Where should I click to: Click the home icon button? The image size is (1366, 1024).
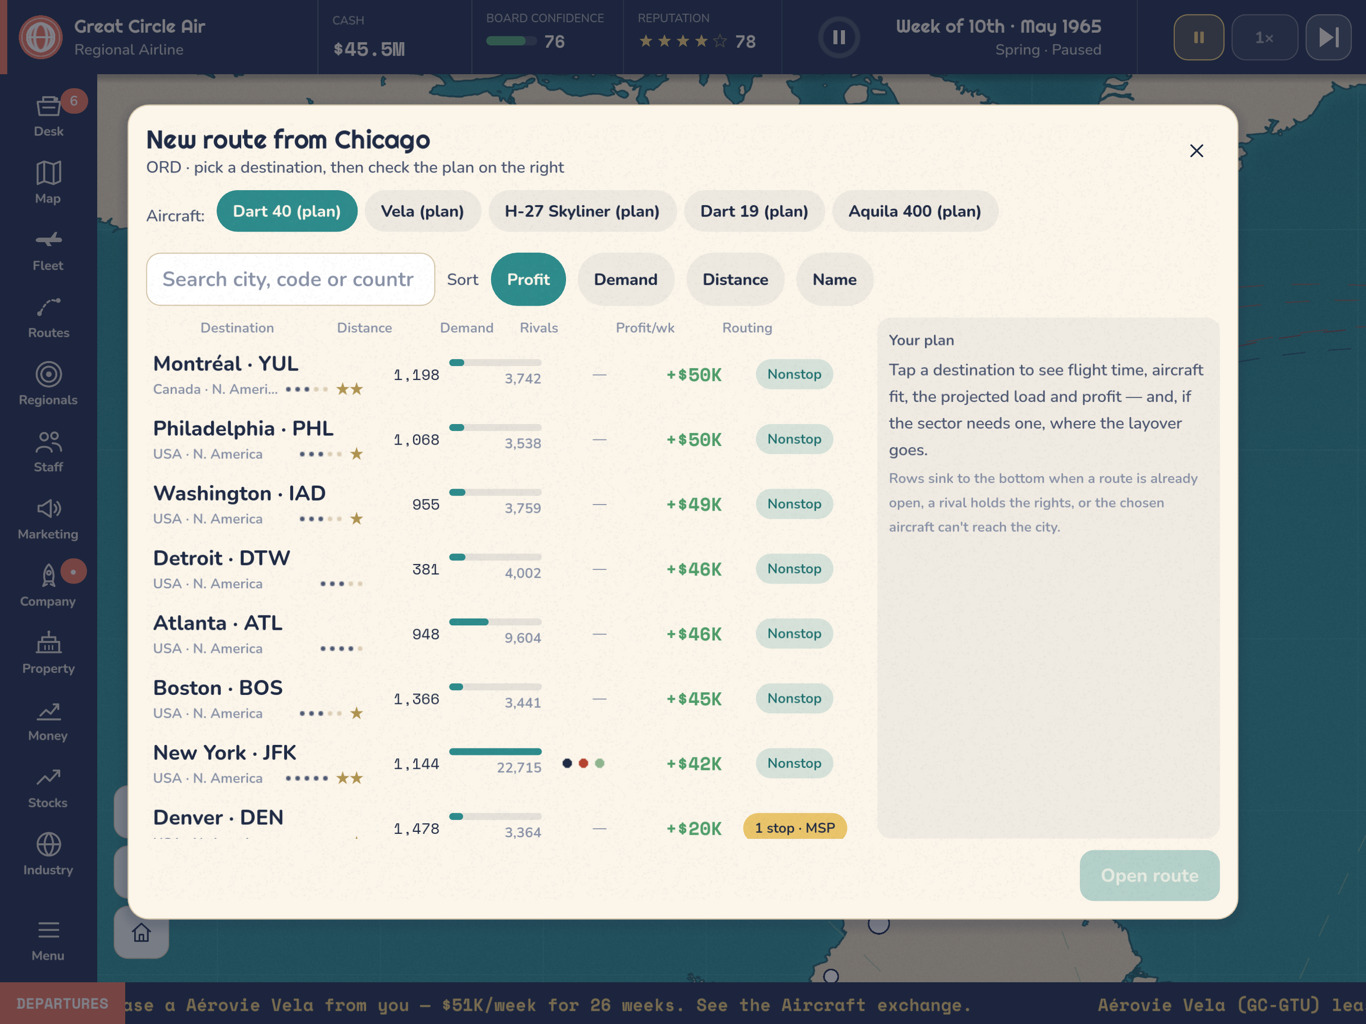141,933
